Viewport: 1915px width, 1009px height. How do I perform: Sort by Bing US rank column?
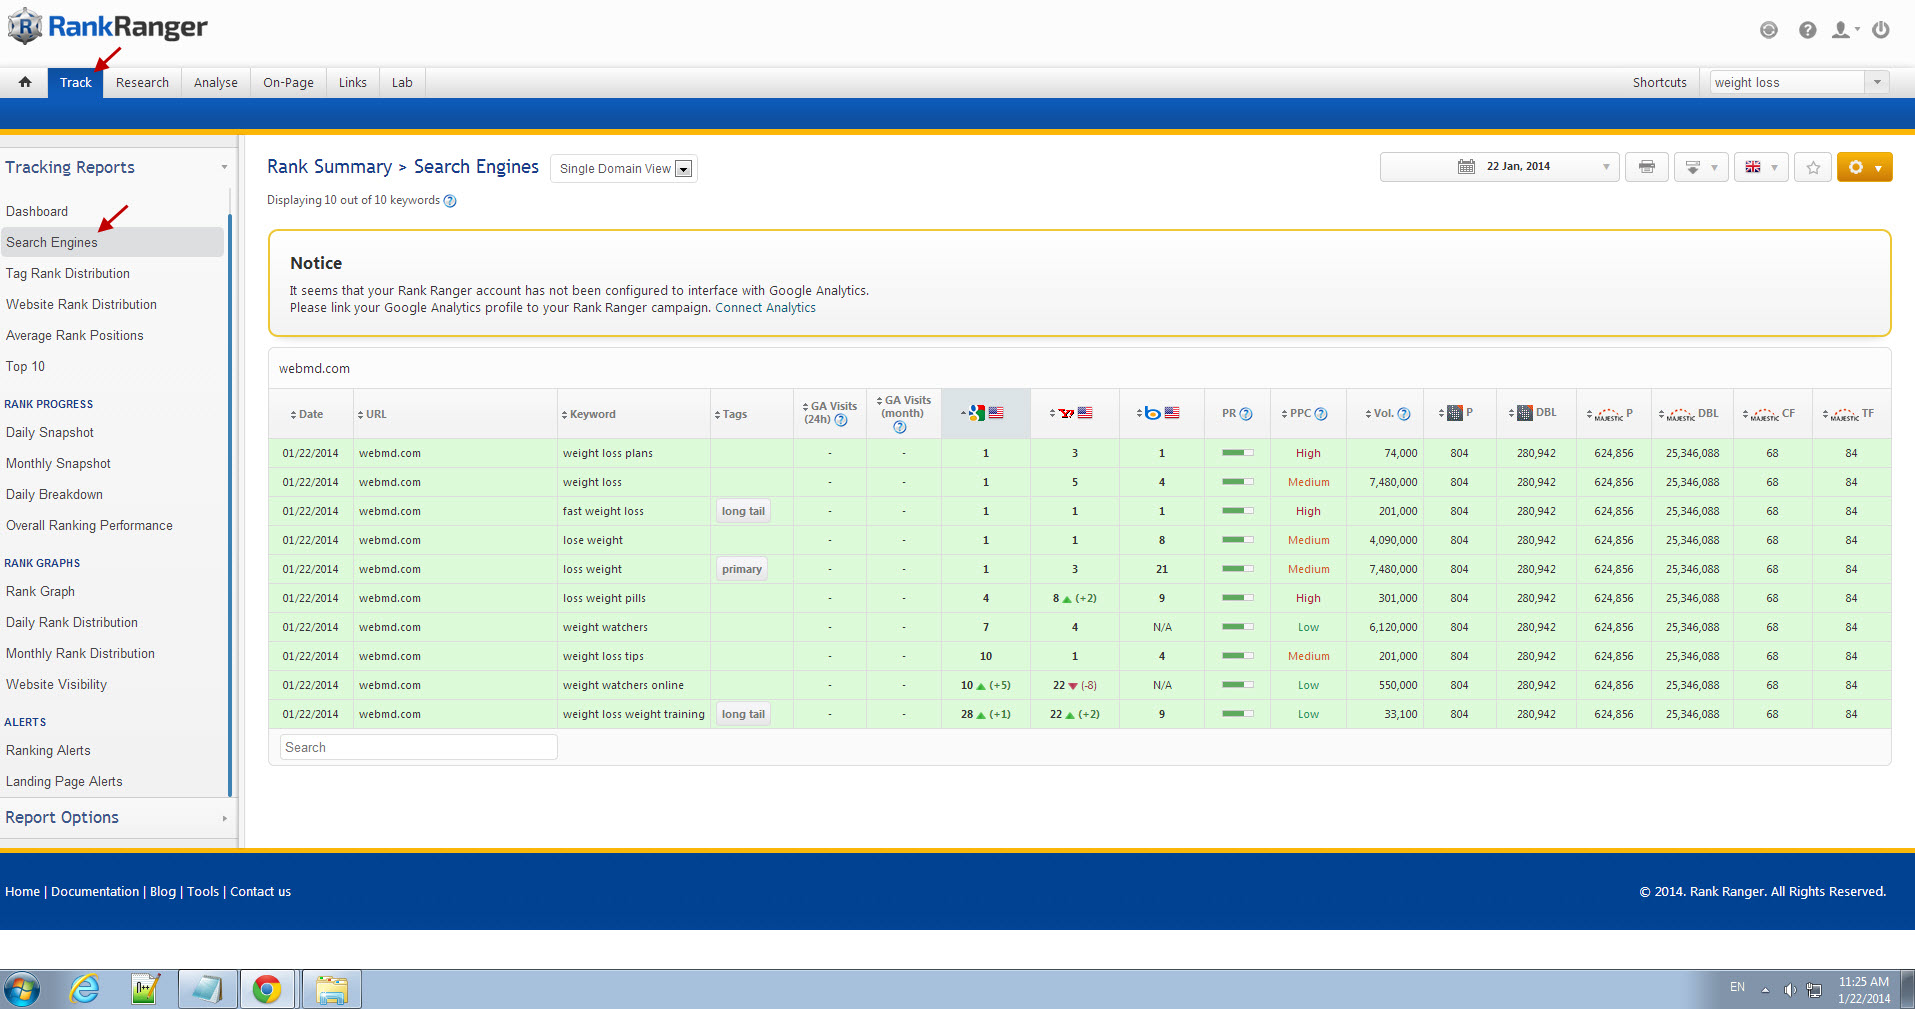pyautogui.click(x=1161, y=413)
